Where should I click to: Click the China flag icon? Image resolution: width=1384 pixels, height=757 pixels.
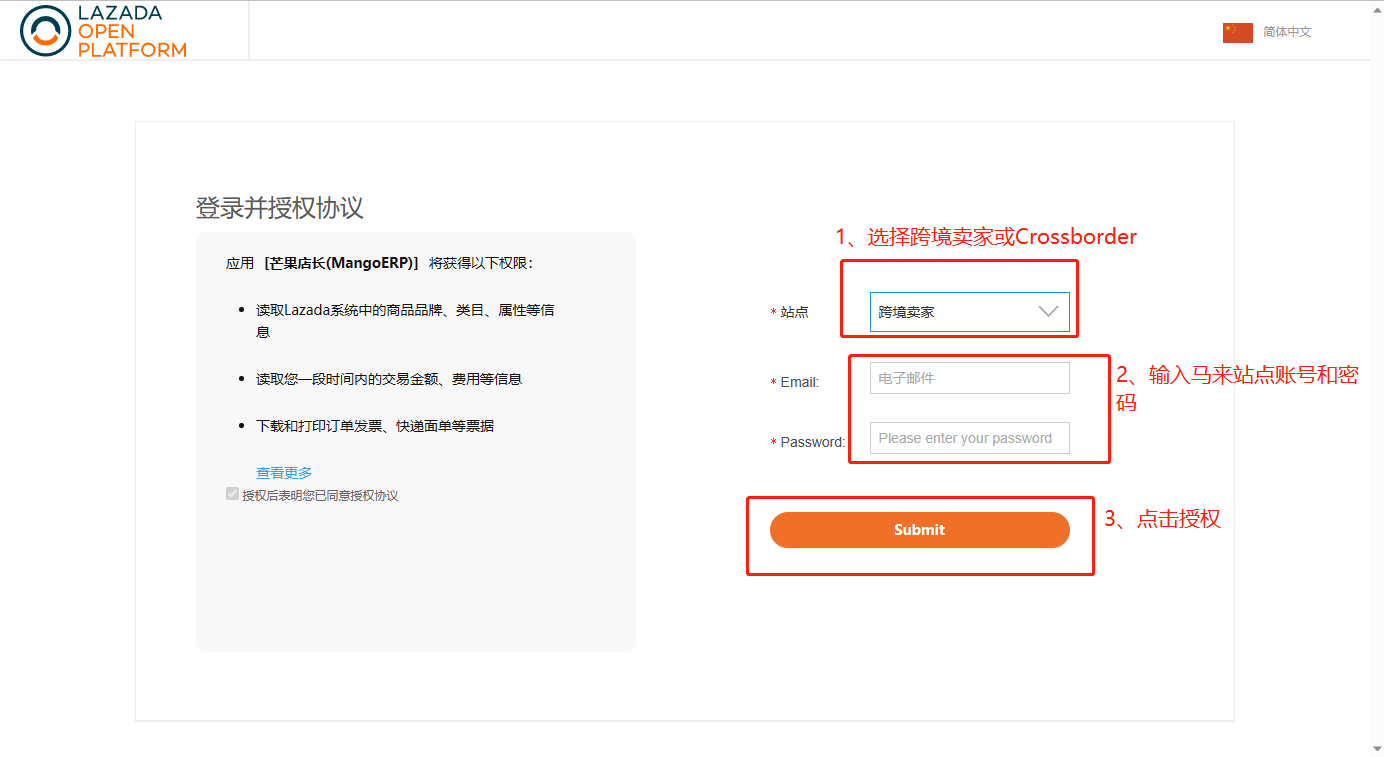coord(1238,32)
